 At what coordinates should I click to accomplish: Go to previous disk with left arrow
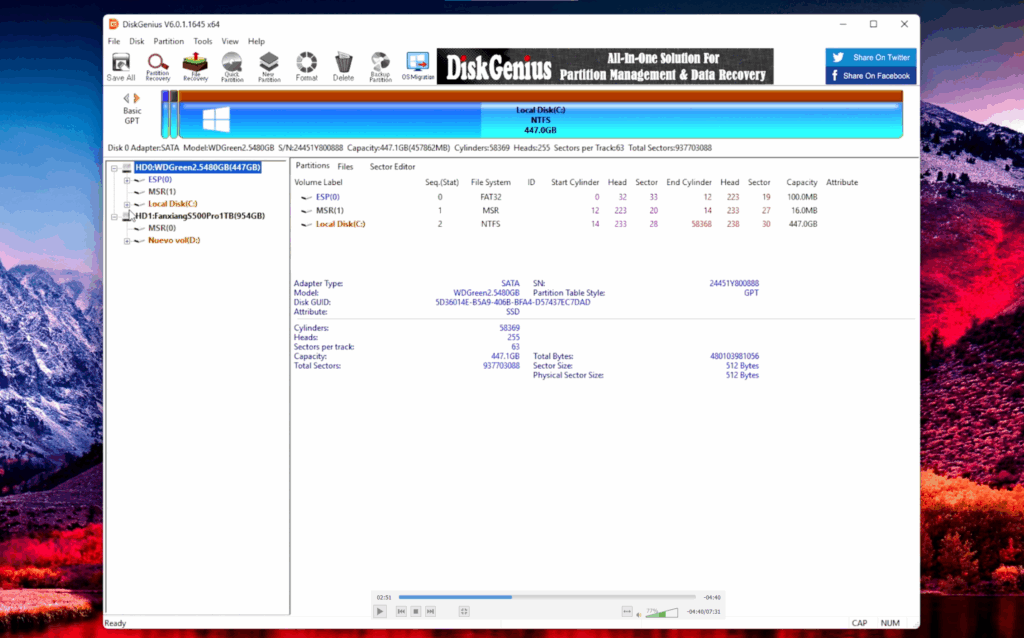pyautogui.click(x=126, y=98)
